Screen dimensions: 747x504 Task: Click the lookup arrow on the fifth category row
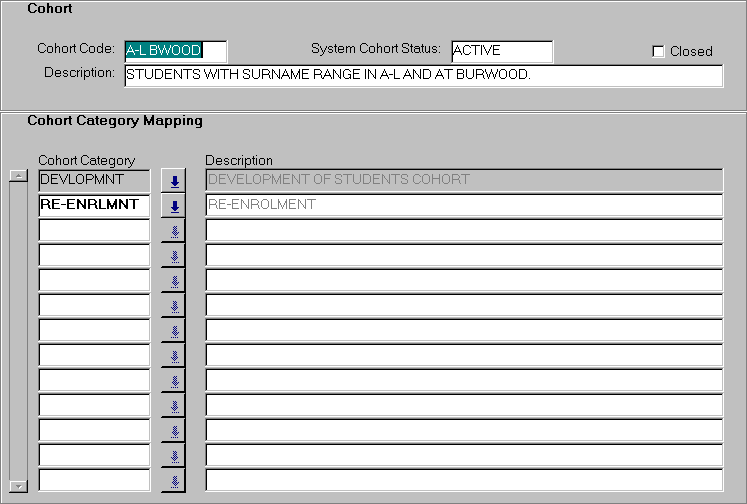coord(174,281)
